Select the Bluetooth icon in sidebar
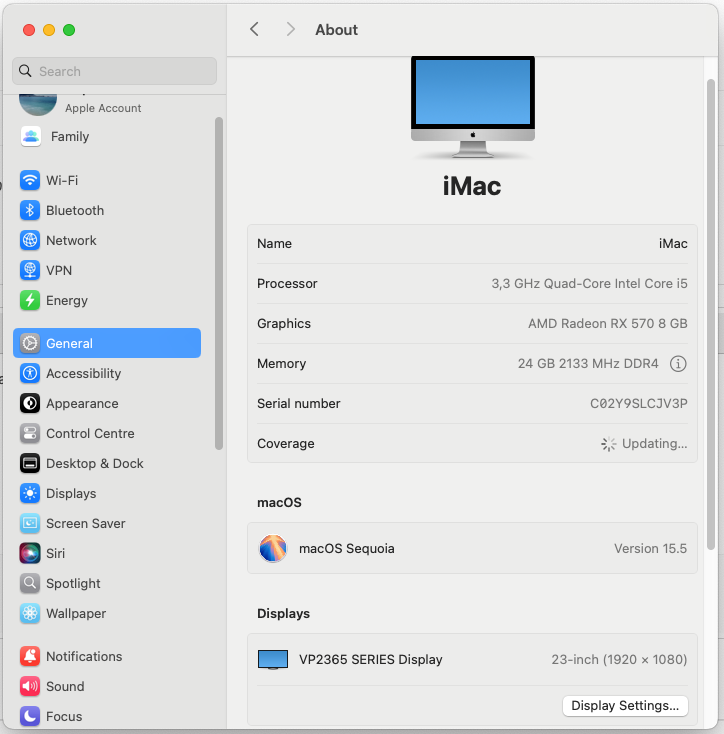Image resolution: width=724 pixels, height=734 pixels. tap(30, 210)
